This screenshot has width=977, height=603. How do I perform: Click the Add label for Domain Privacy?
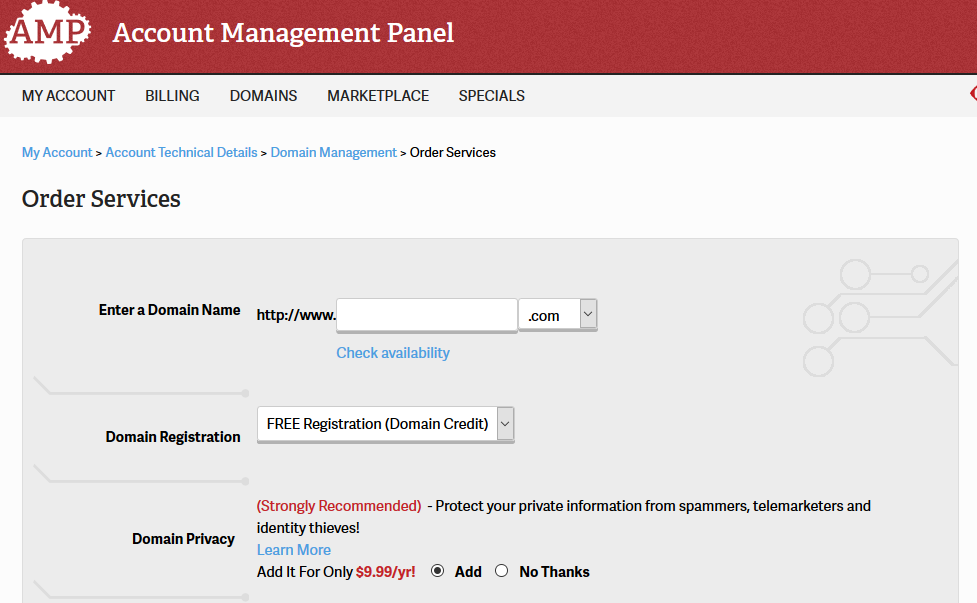click(468, 572)
